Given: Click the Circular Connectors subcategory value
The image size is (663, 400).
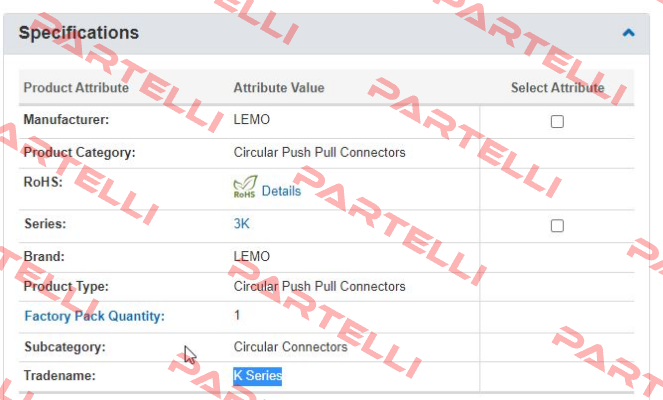Looking at the screenshot, I should (x=290, y=347).
